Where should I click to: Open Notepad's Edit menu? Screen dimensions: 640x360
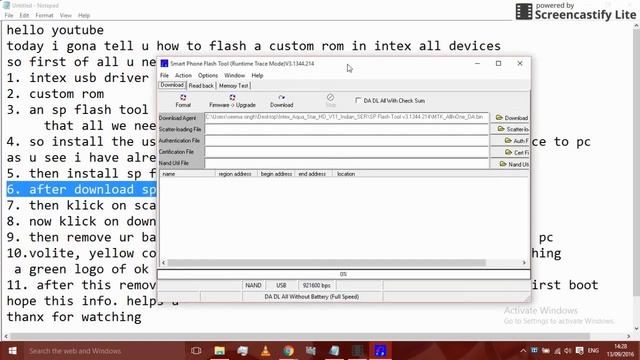tap(24, 16)
